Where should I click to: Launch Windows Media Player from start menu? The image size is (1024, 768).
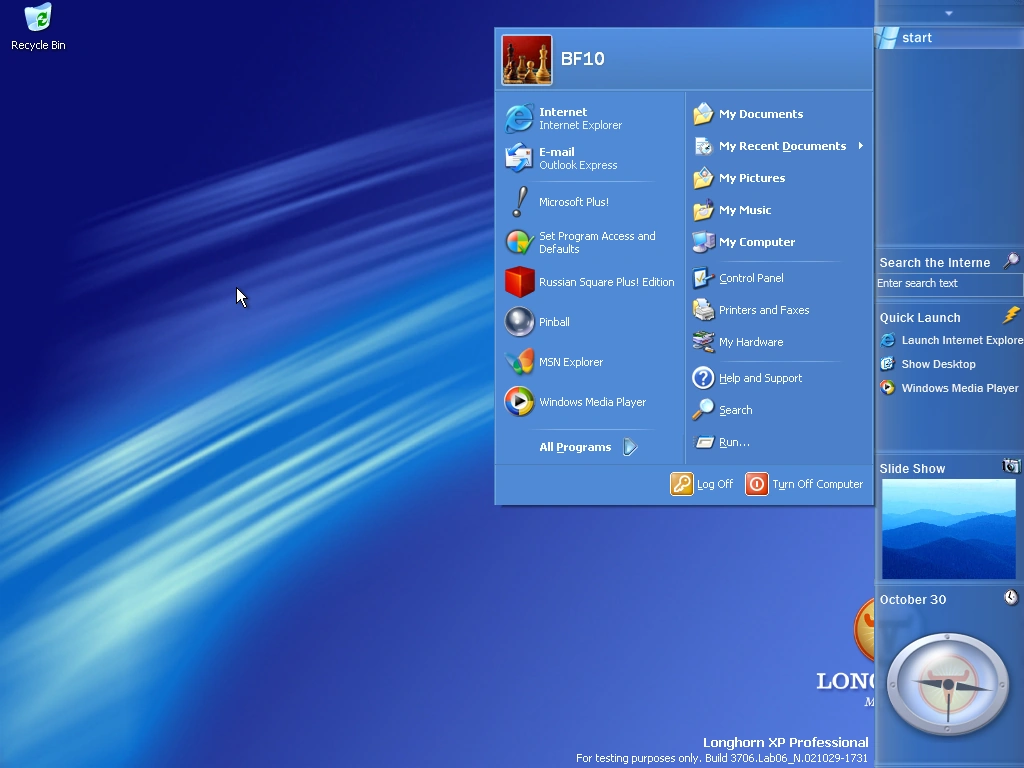point(519,402)
